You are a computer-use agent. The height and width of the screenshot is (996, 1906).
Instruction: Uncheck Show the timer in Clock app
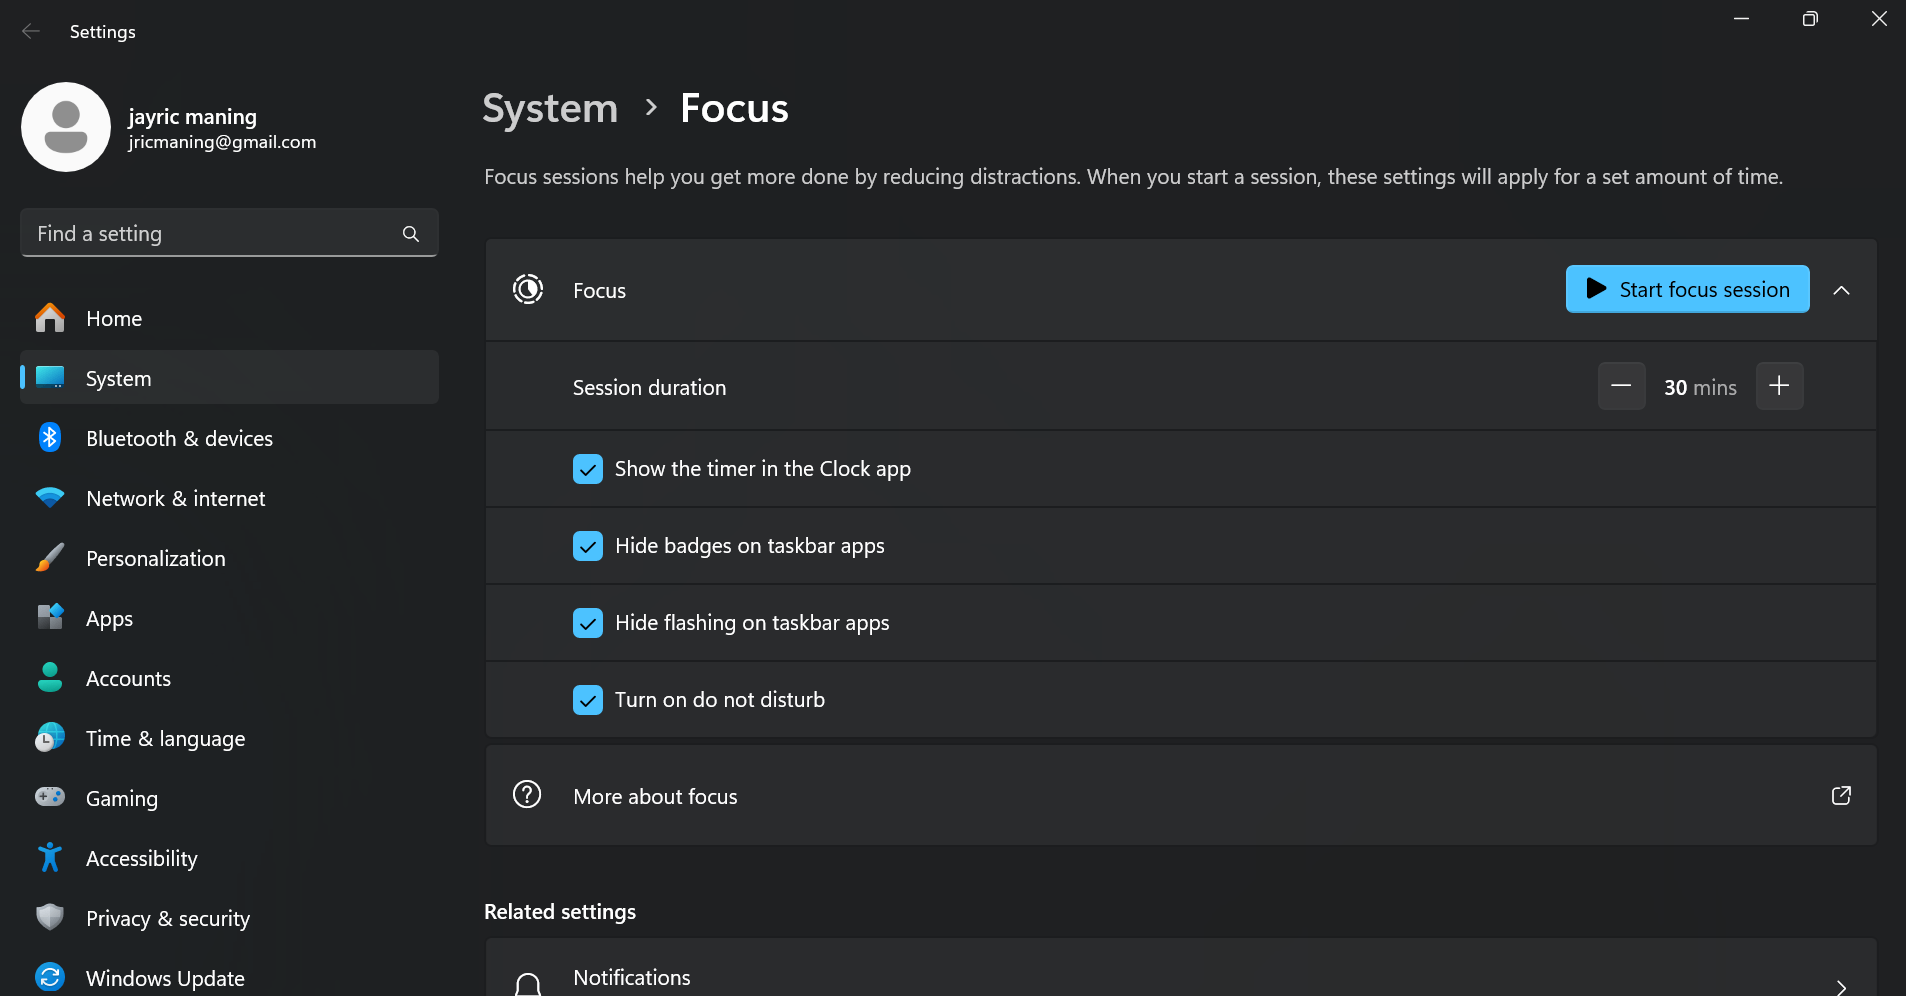pos(588,469)
